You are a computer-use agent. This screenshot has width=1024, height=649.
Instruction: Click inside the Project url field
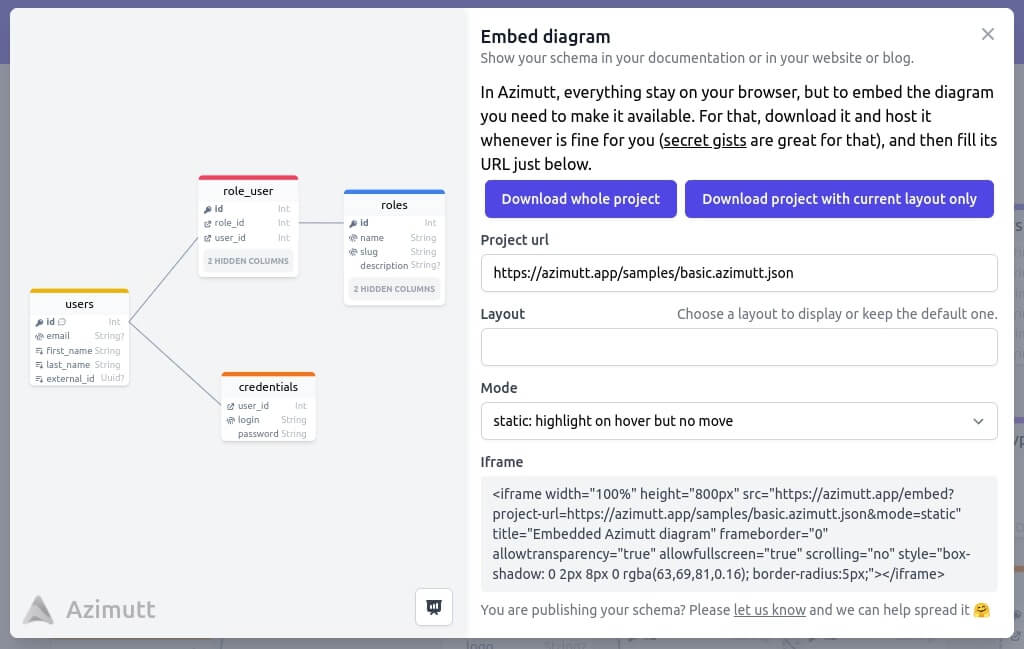click(x=739, y=272)
